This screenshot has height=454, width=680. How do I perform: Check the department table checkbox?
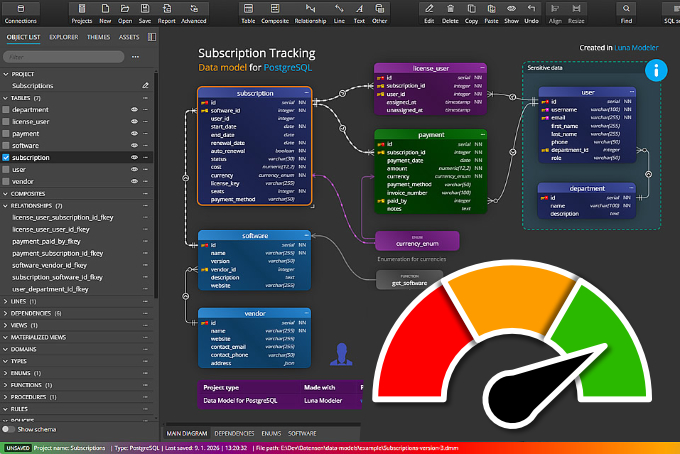coord(6,110)
